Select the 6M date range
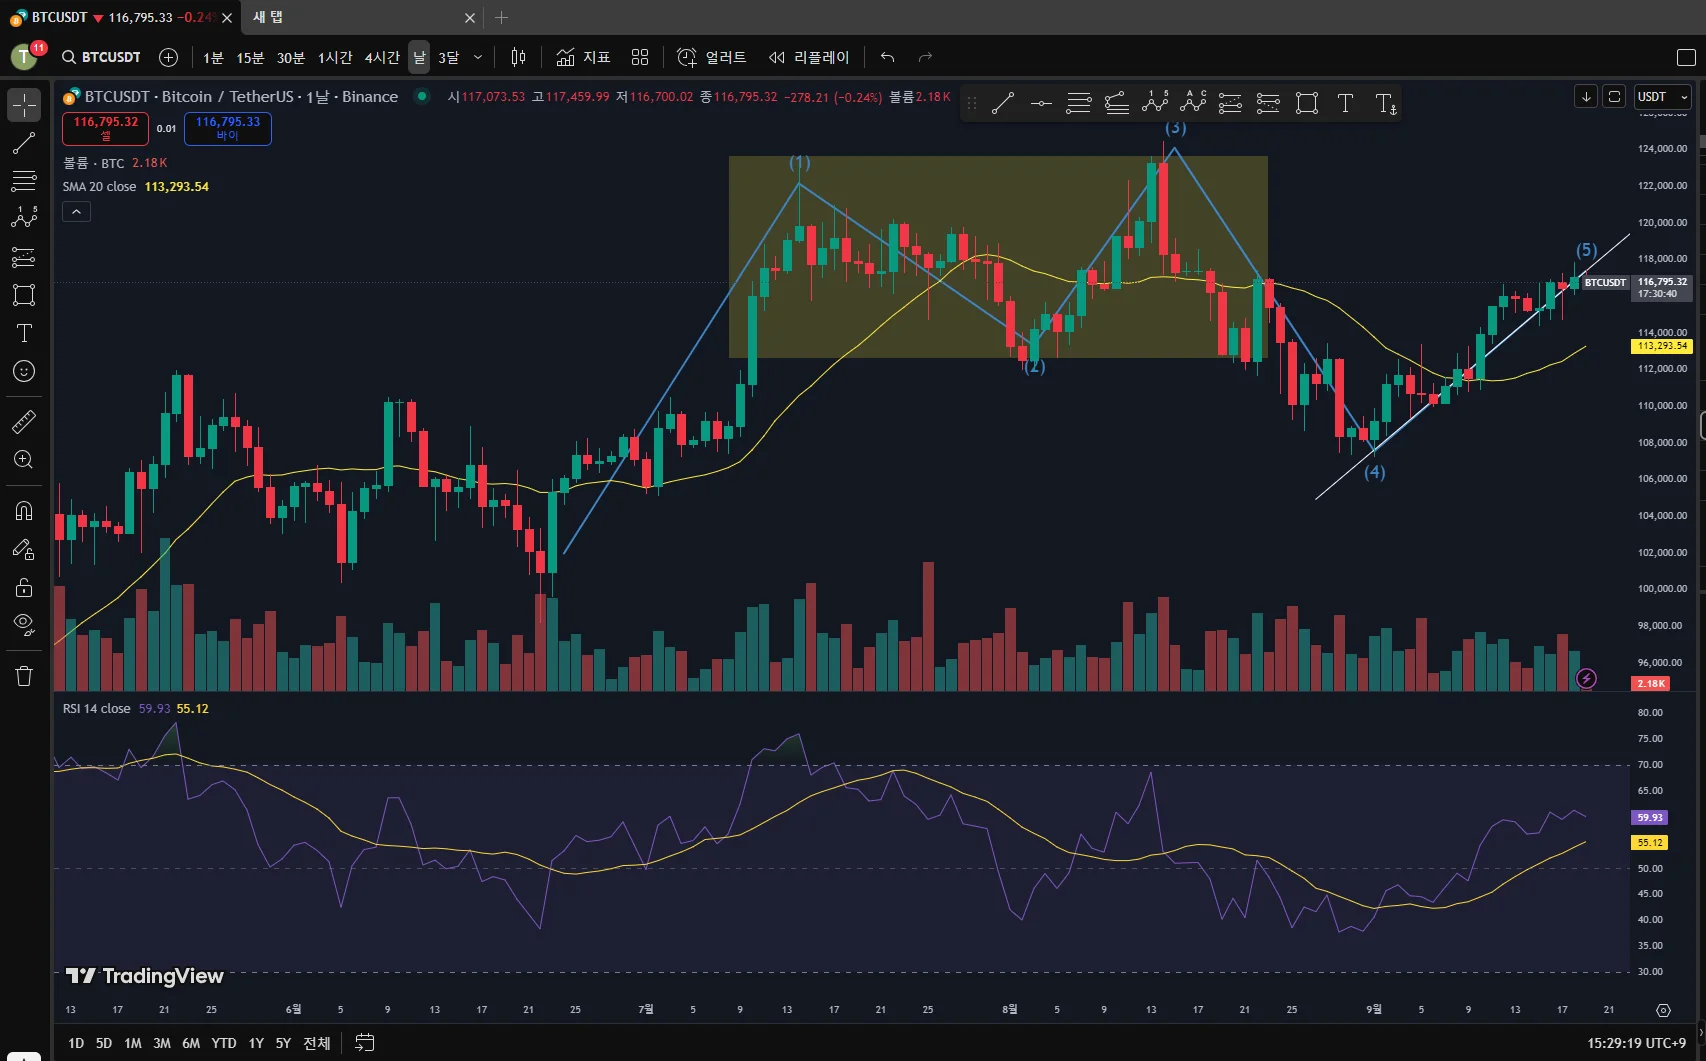Viewport: 1706px width, 1061px height. 191,1043
